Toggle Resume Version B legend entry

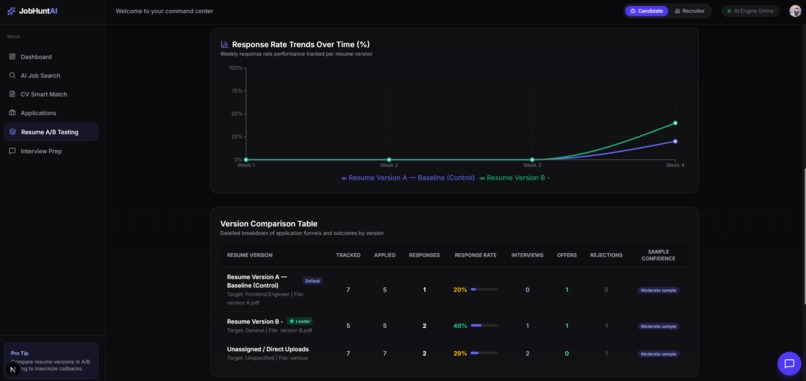click(514, 178)
